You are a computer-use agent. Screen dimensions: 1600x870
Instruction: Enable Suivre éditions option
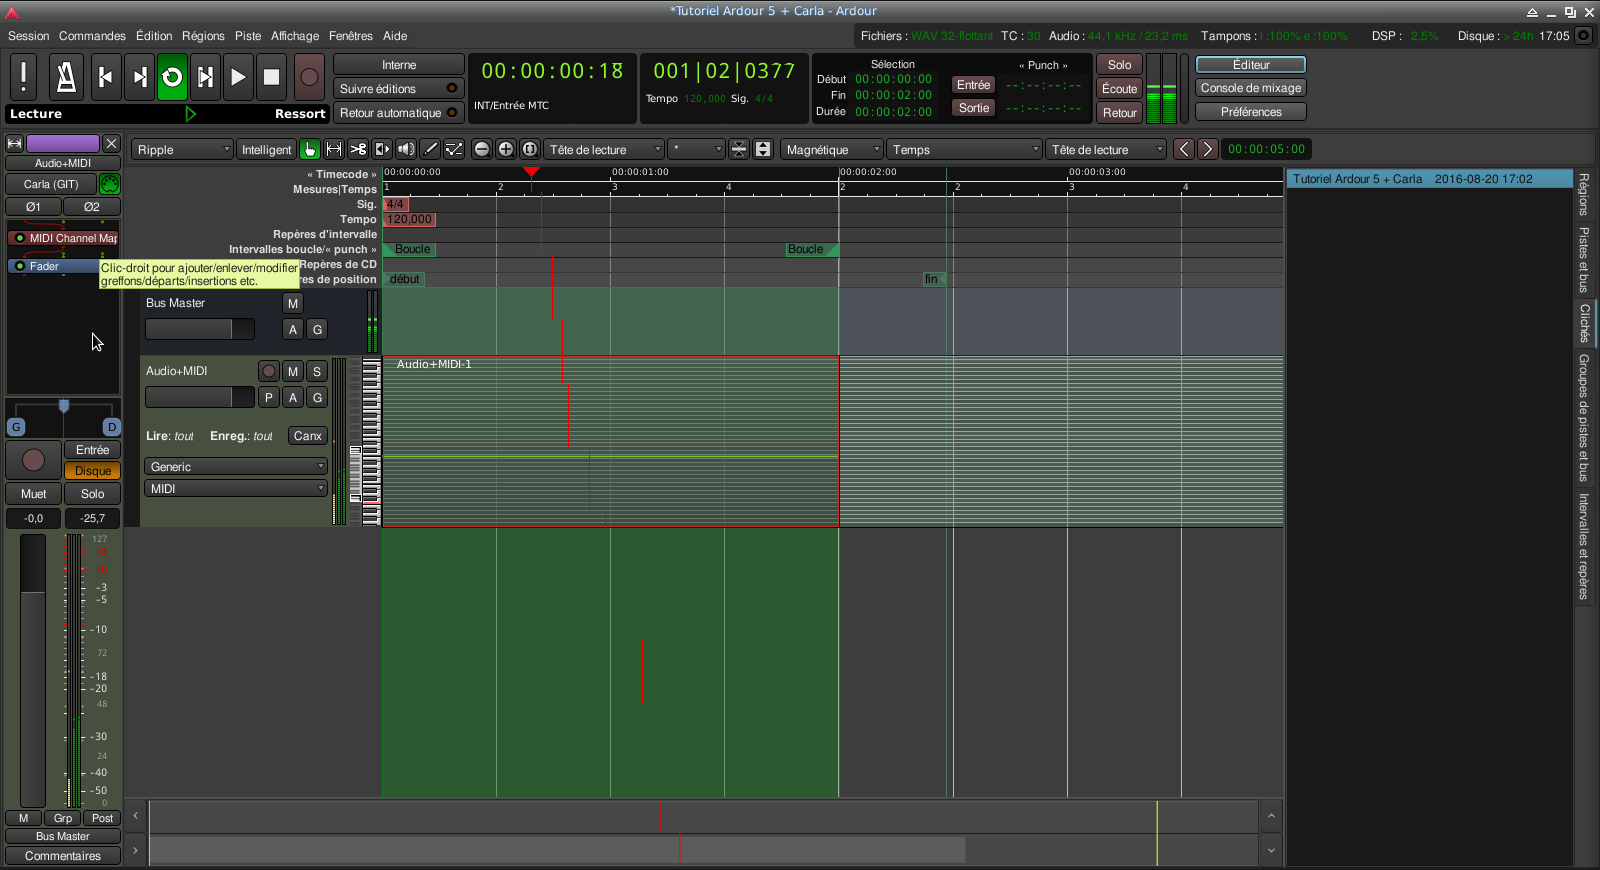[398, 89]
